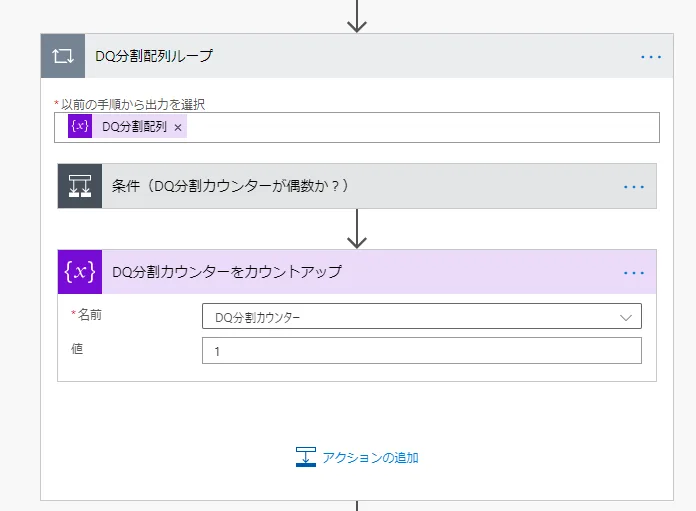Click the variable icon in DQ分割配列 token
This screenshot has height=511, width=696.
[80, 126]
